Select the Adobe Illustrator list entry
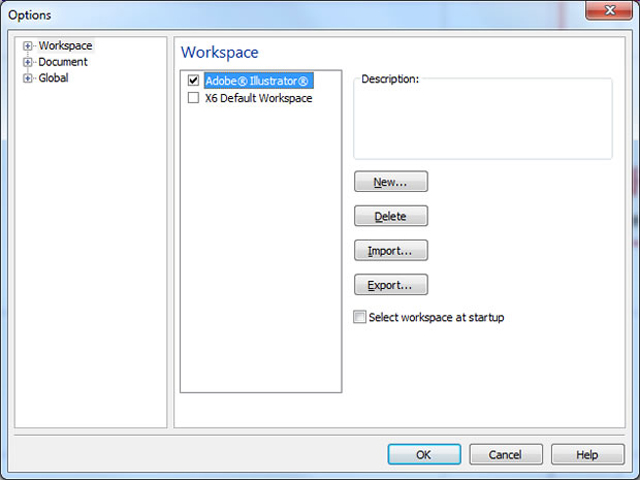640x480 pixels. pyautogui.click(x=258, y=81)
